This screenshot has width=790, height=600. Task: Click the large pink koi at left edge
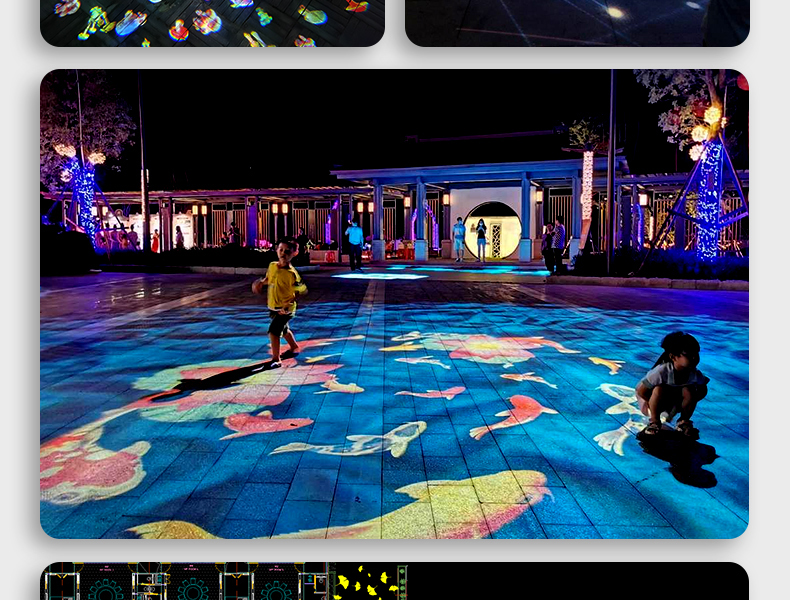(x=85, y=466)
